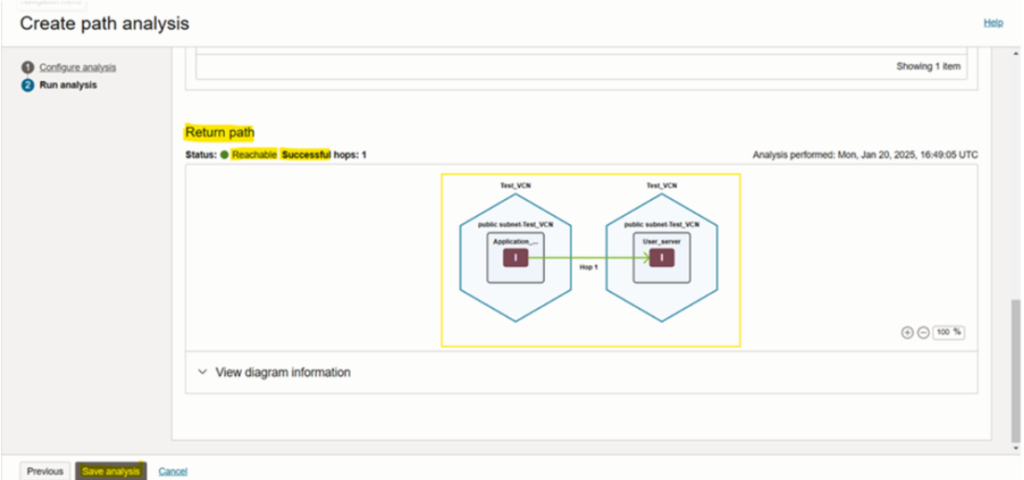Click the 100 % zoom level field
This screenshot has width=1024, height=480.
[x=948, y=332]
